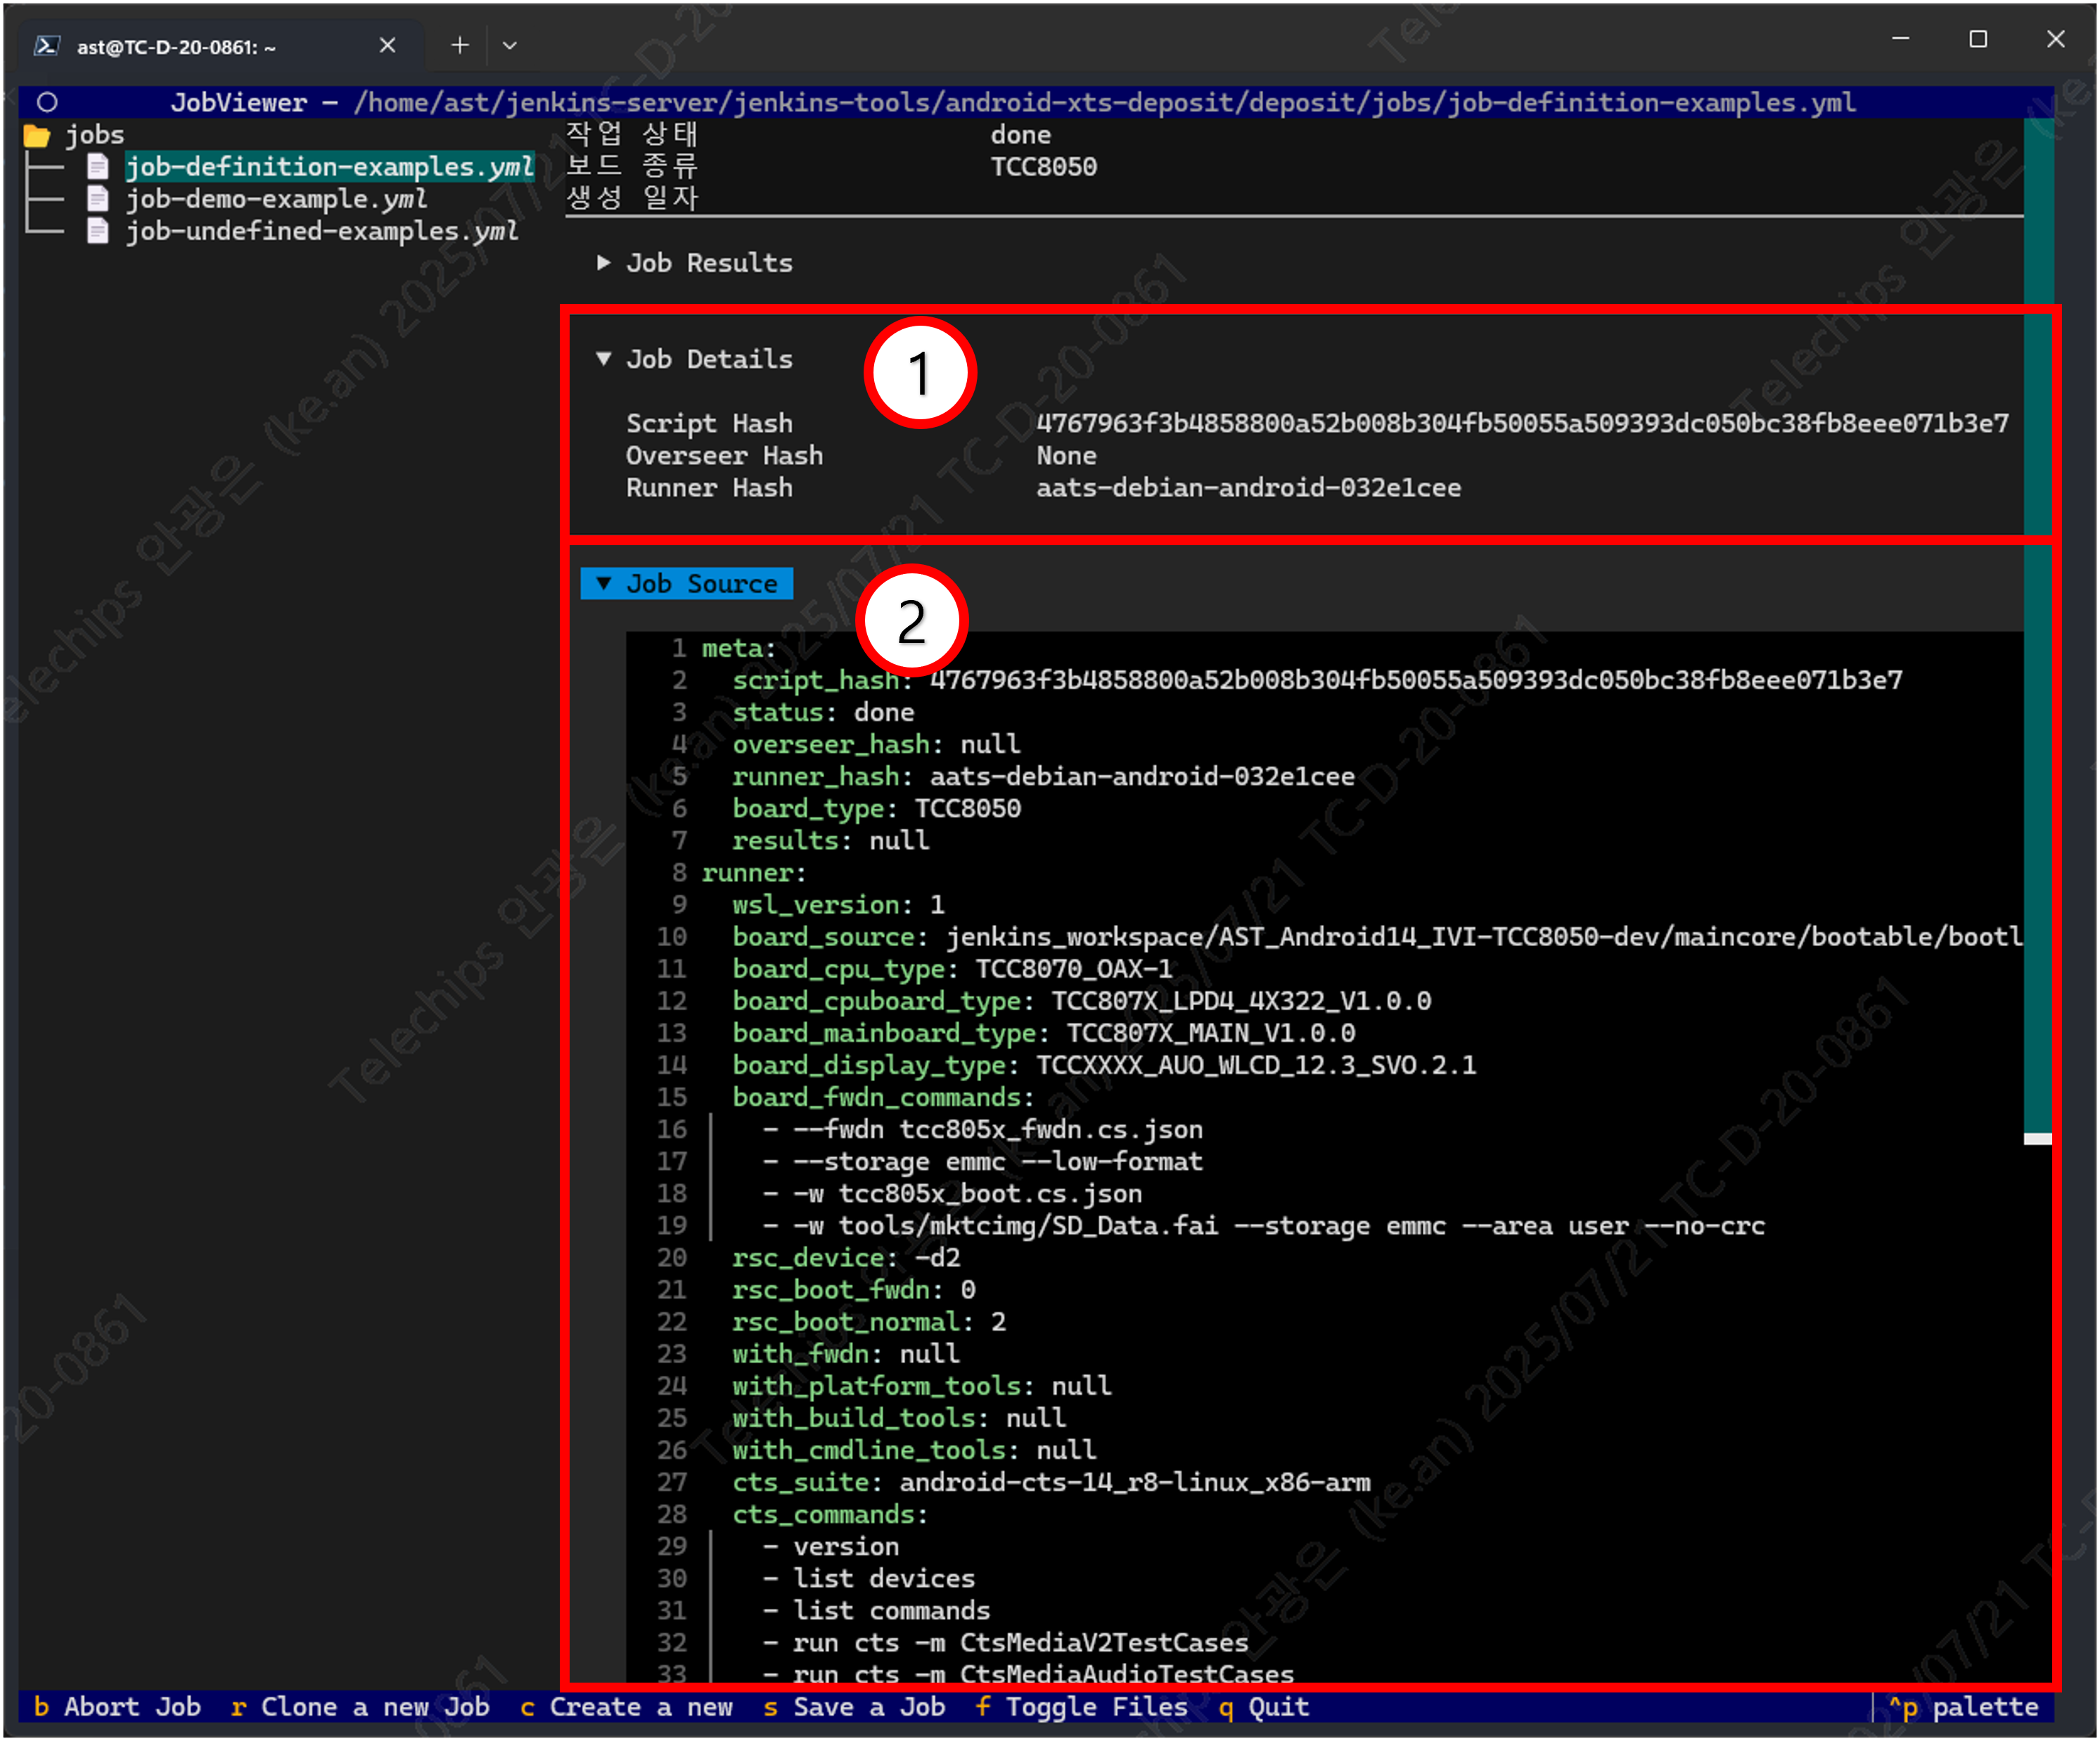Select job-undefined-examples.yml in the tree

tap(321, 231)
